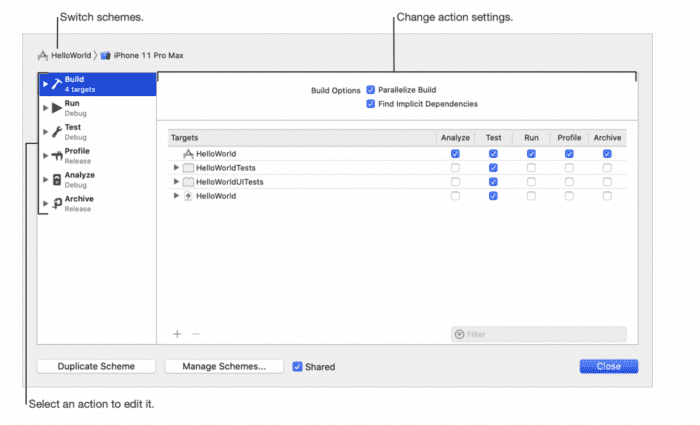This screenshot has width=700, height=425.
Task: Expand the Build action disclosure triangle
Action: click(45, 84)
